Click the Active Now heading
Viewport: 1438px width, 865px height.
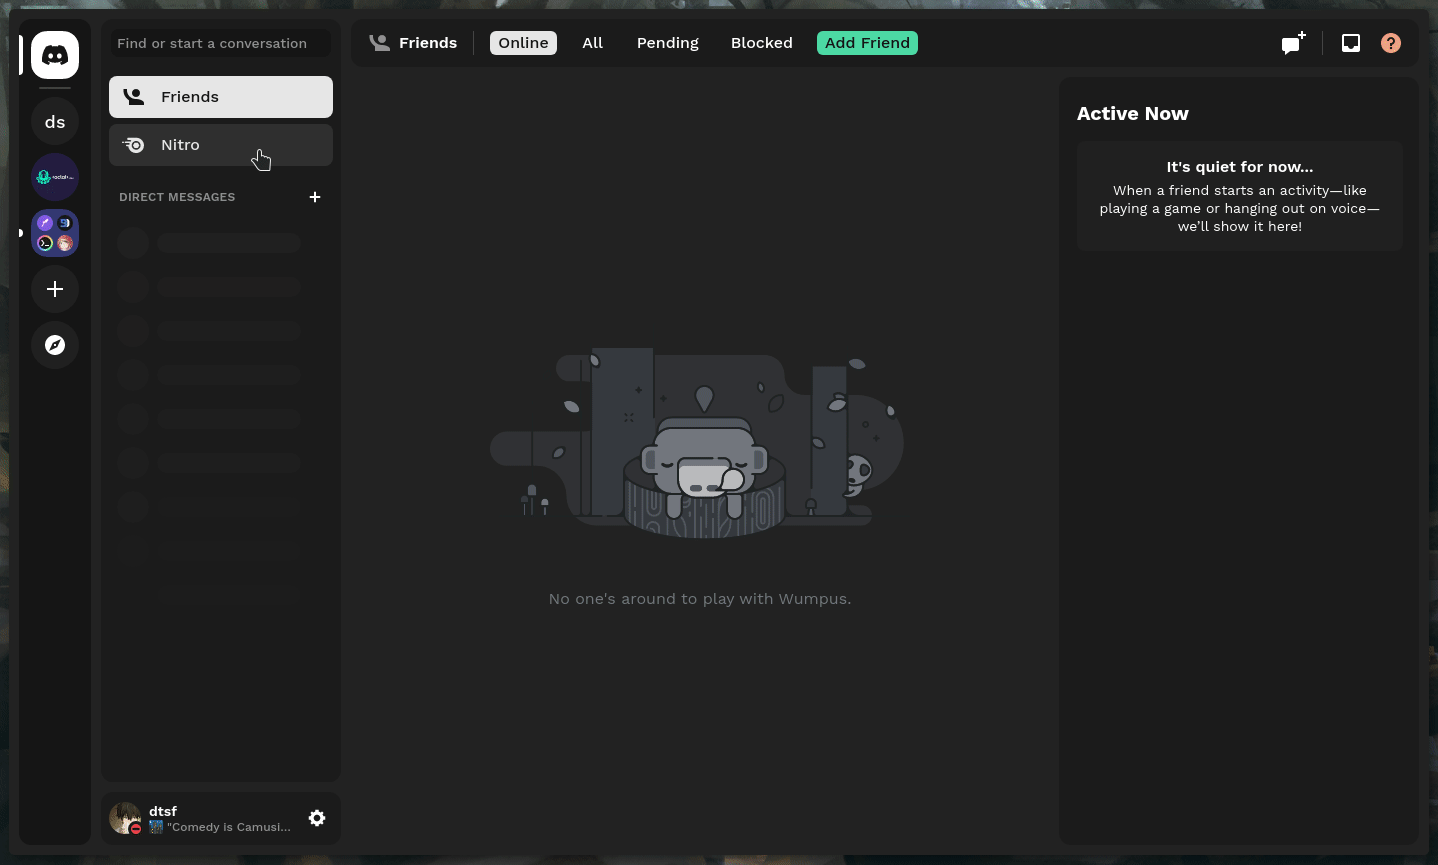click(x=1133, y=114)
